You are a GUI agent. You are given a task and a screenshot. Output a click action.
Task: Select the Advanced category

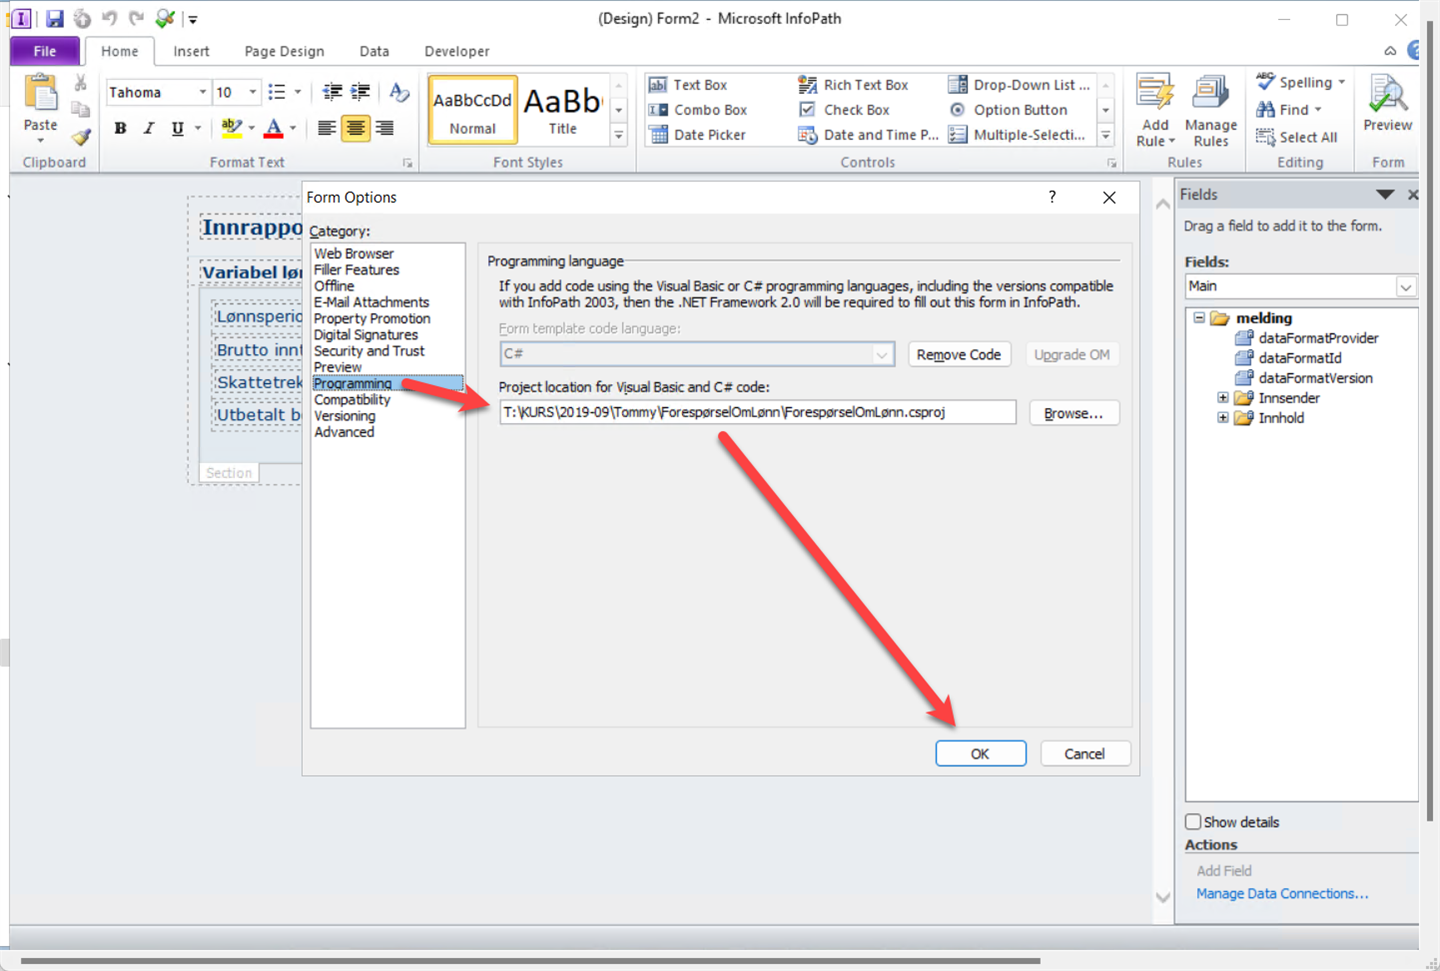(x=344, y=432)
